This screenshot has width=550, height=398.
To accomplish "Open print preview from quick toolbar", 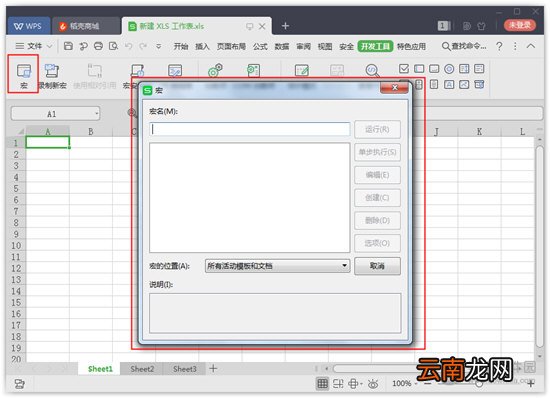I will coord(113,46).
